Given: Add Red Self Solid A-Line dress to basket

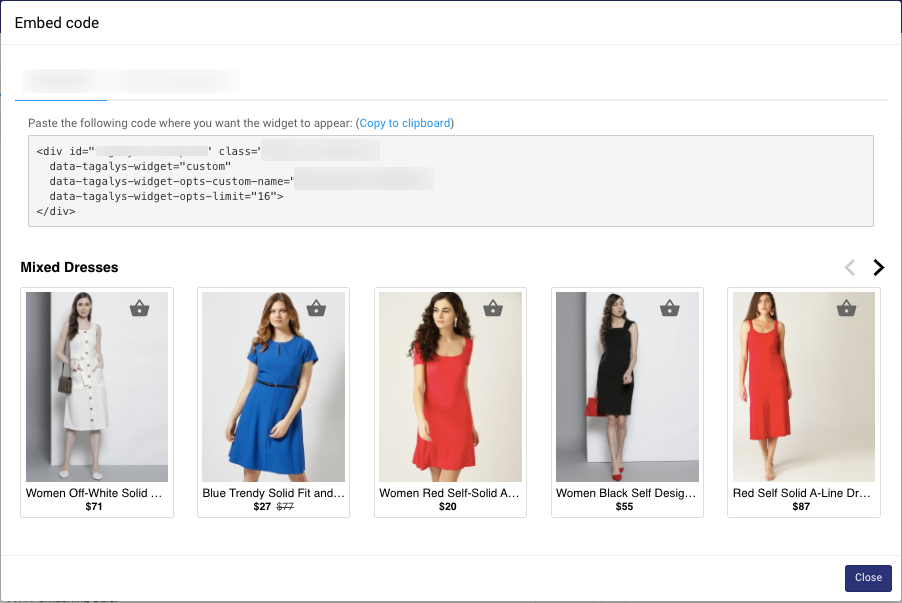Looking at the screenshot, I should point(846,308).
